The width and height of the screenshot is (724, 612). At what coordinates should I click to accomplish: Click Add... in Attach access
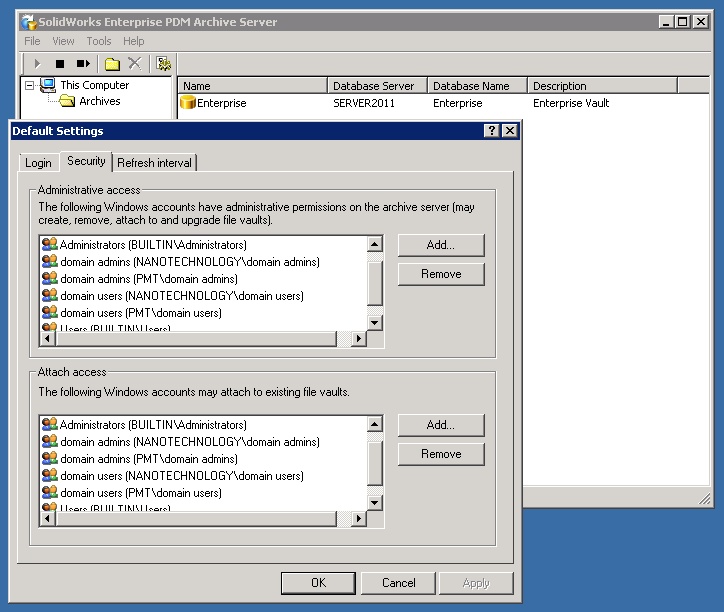(441, 425)
